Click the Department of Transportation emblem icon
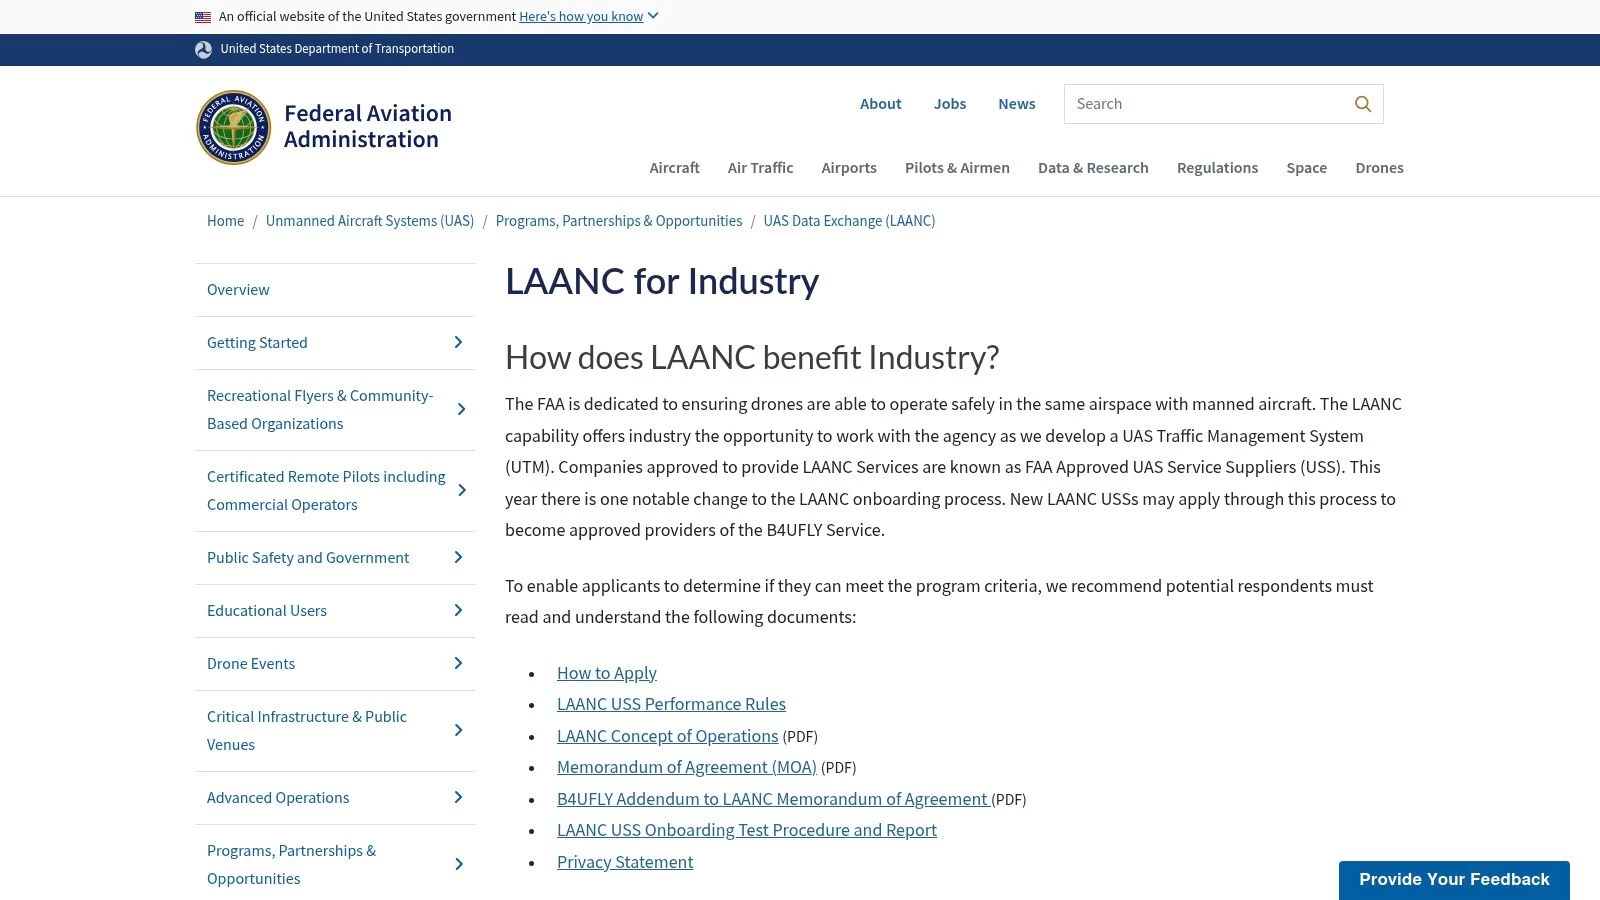Viewport: 1600px width, 900px height. pos(203,49)
